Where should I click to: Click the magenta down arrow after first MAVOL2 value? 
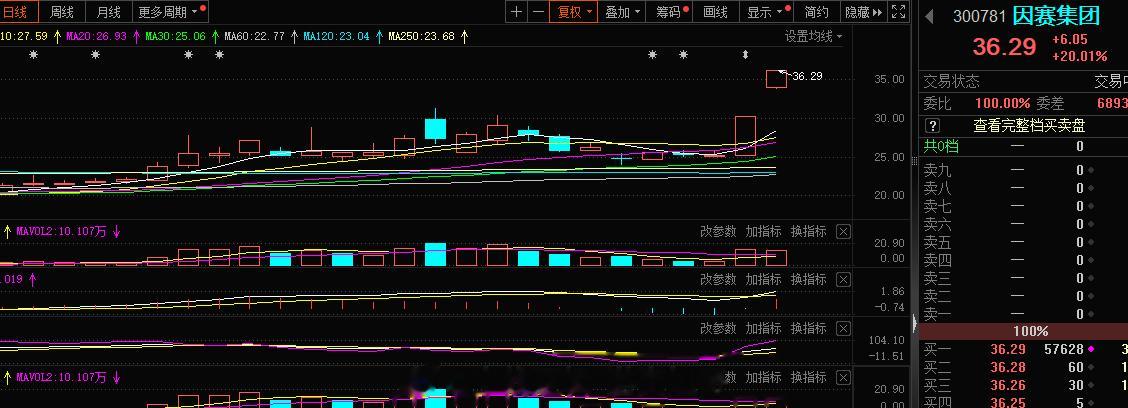pyautogui.click(x=116, y=232)
